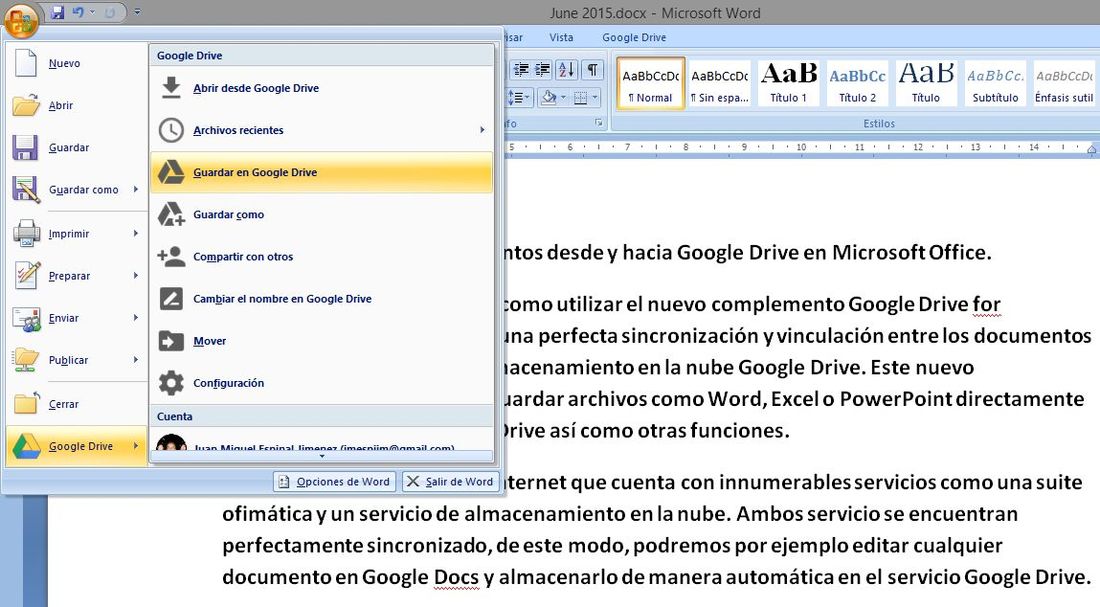Screen dimensions: 1100x607
Task: Click the download icon for Abrir desde Google Drive
Action: click(171, 88)
